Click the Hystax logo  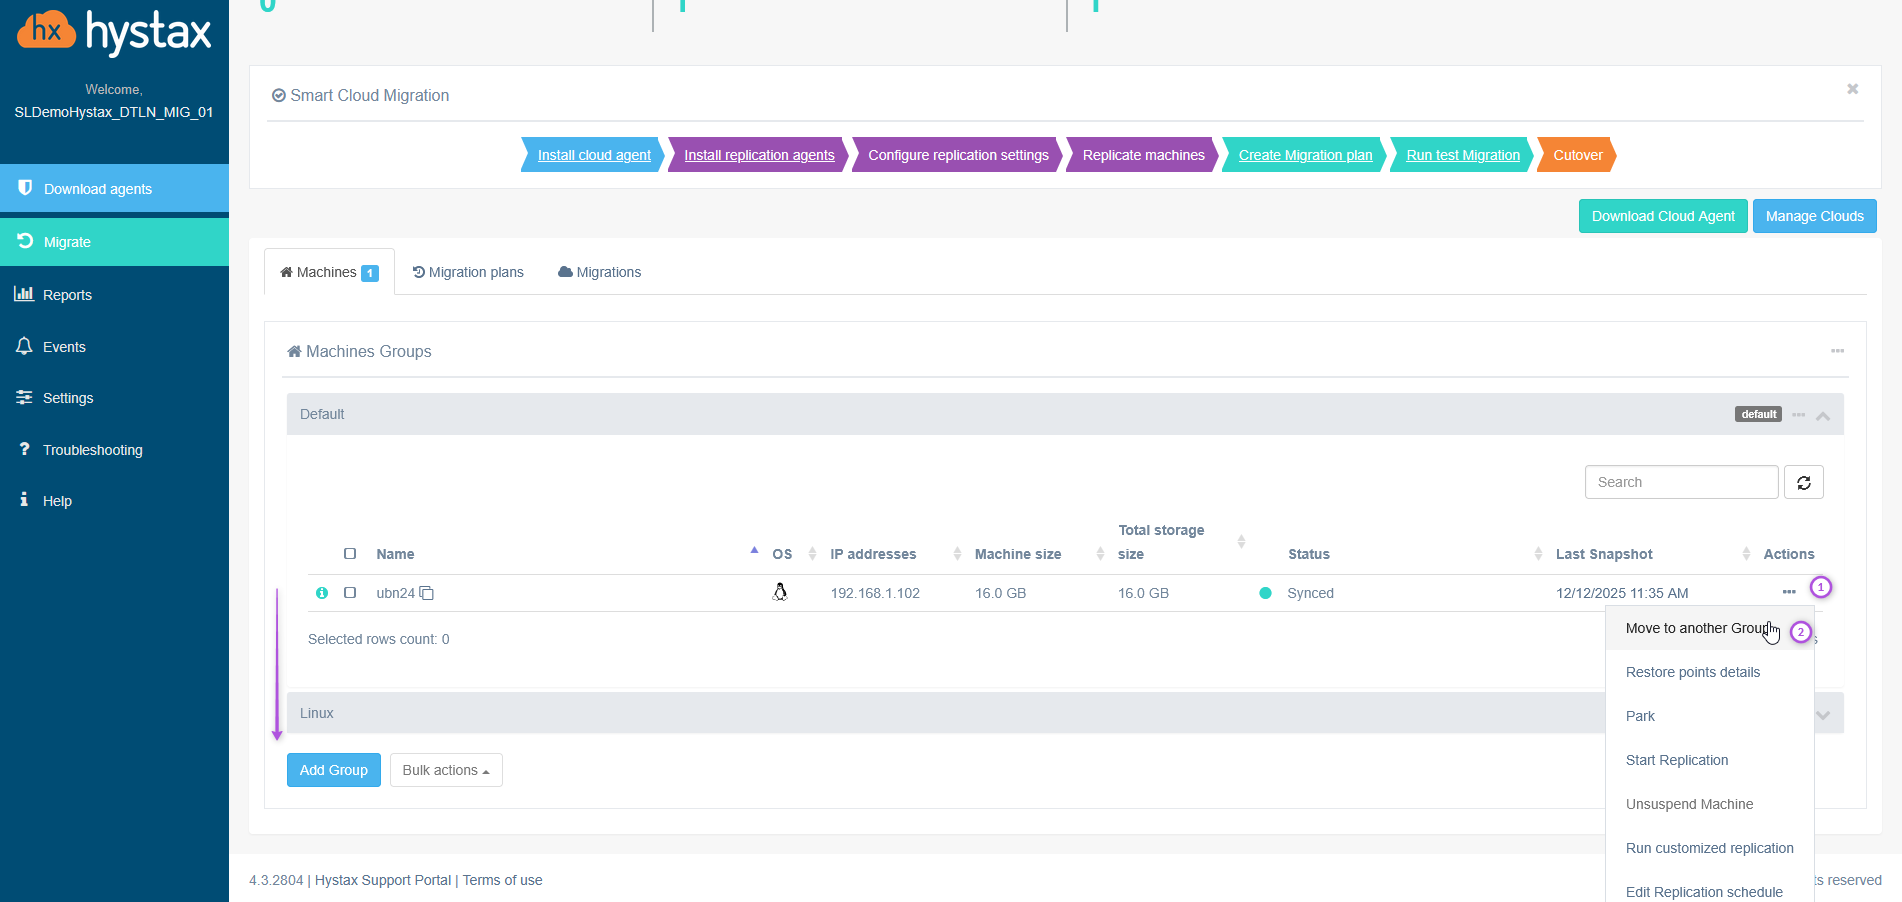pos(114,32)
